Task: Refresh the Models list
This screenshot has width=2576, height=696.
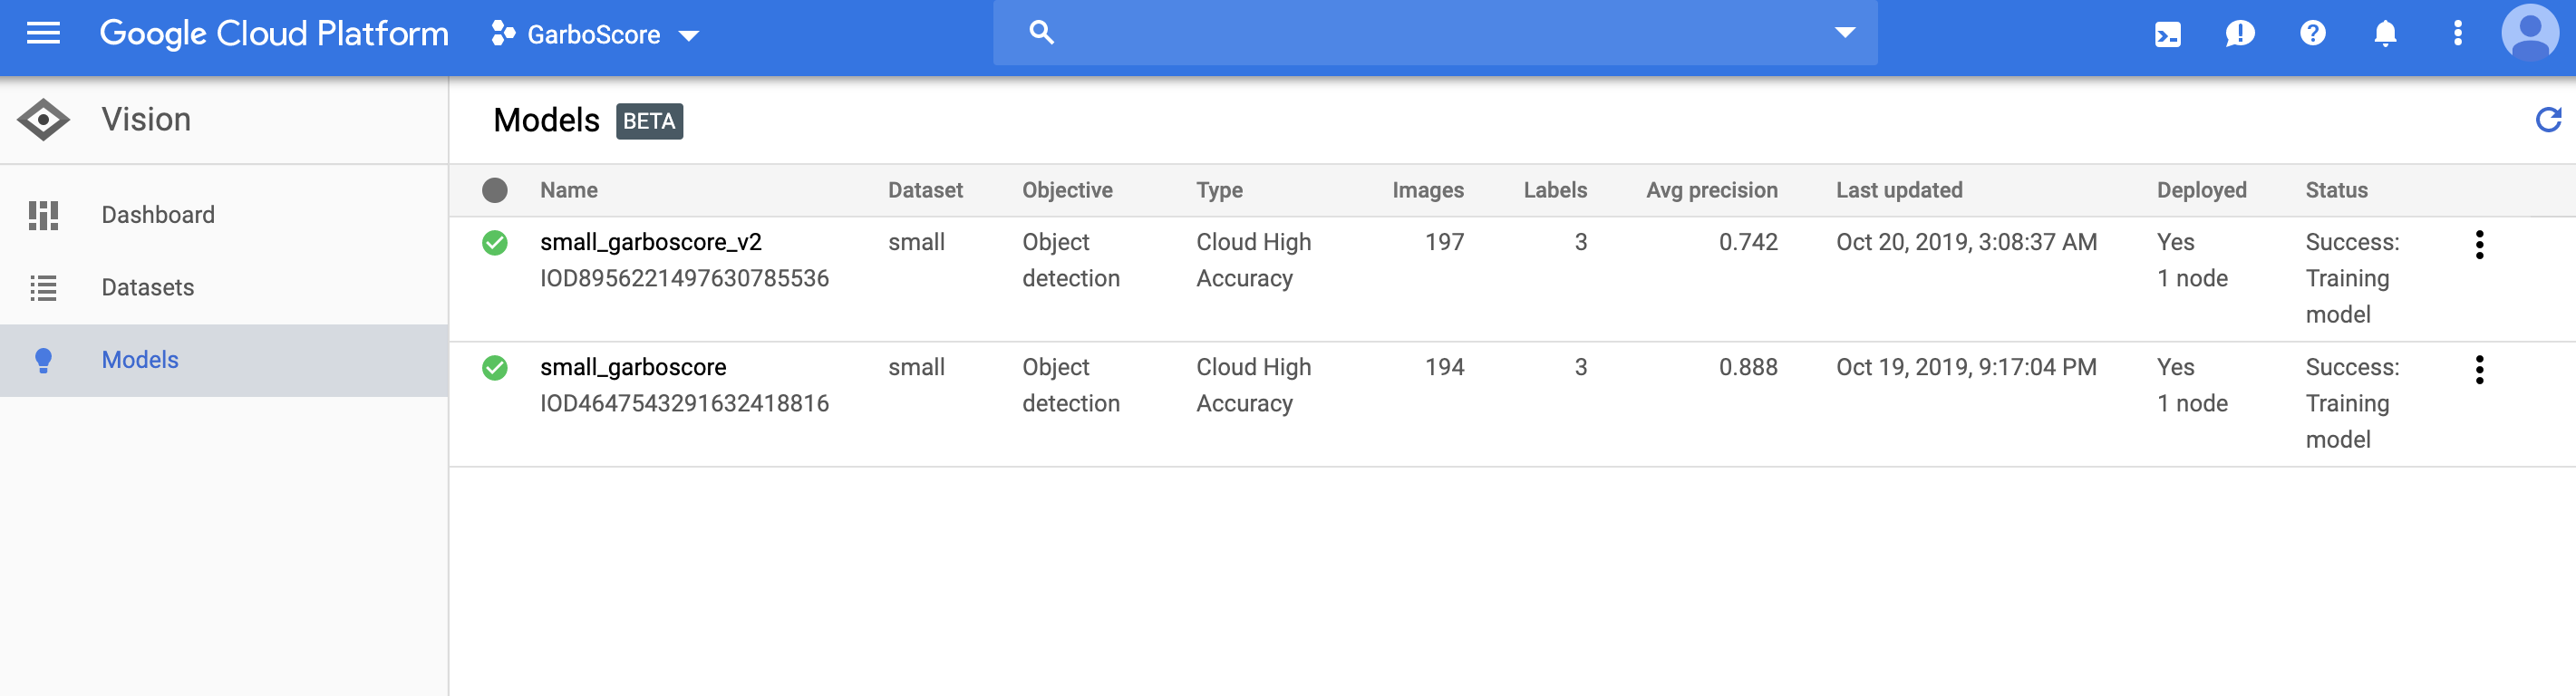Action: coord(2548,120)
